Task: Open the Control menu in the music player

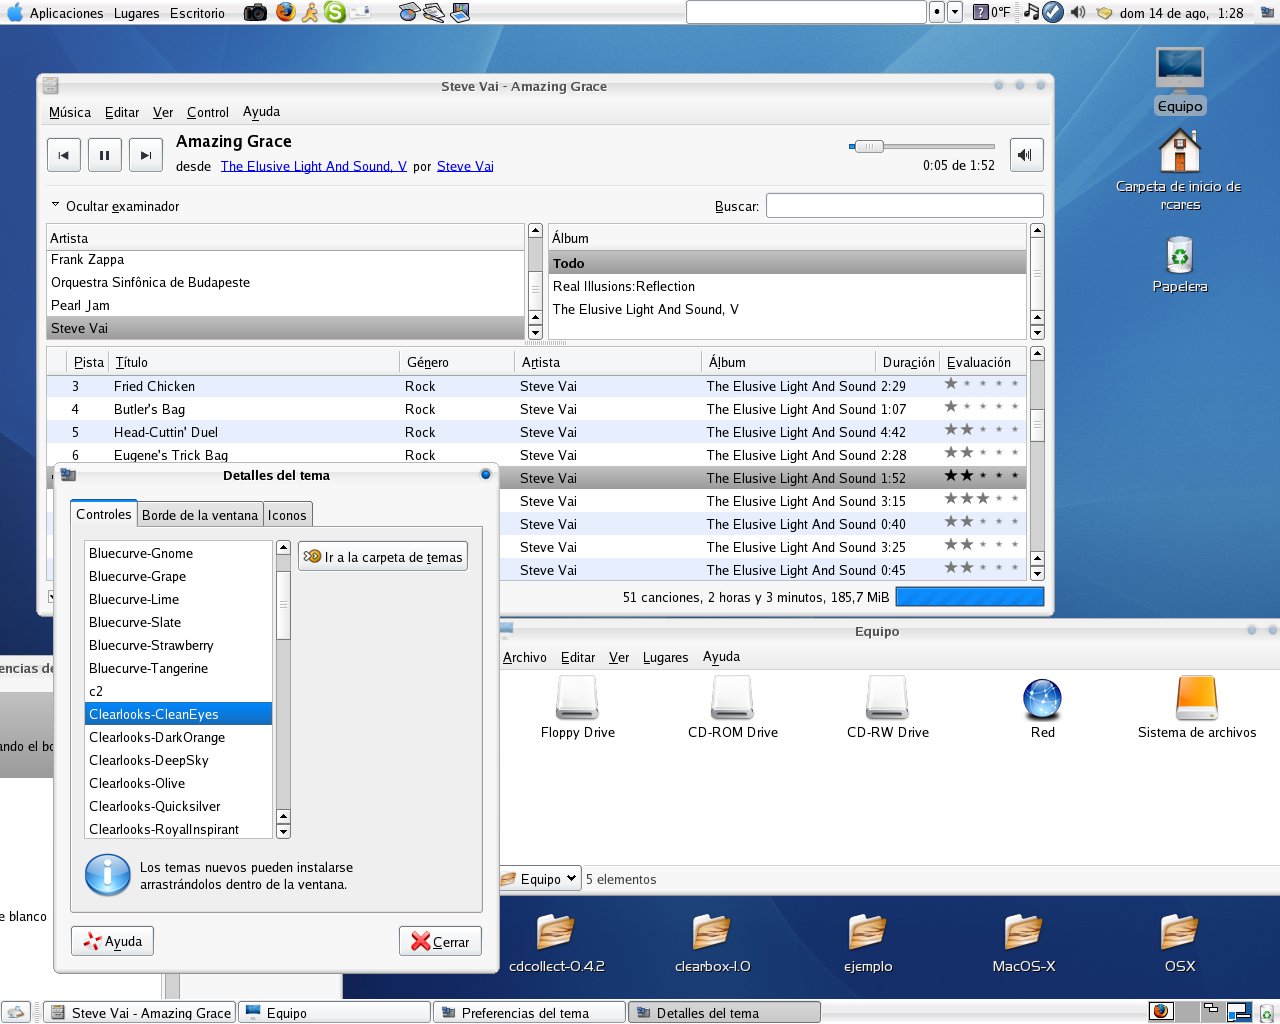Action: coord(208,112)
